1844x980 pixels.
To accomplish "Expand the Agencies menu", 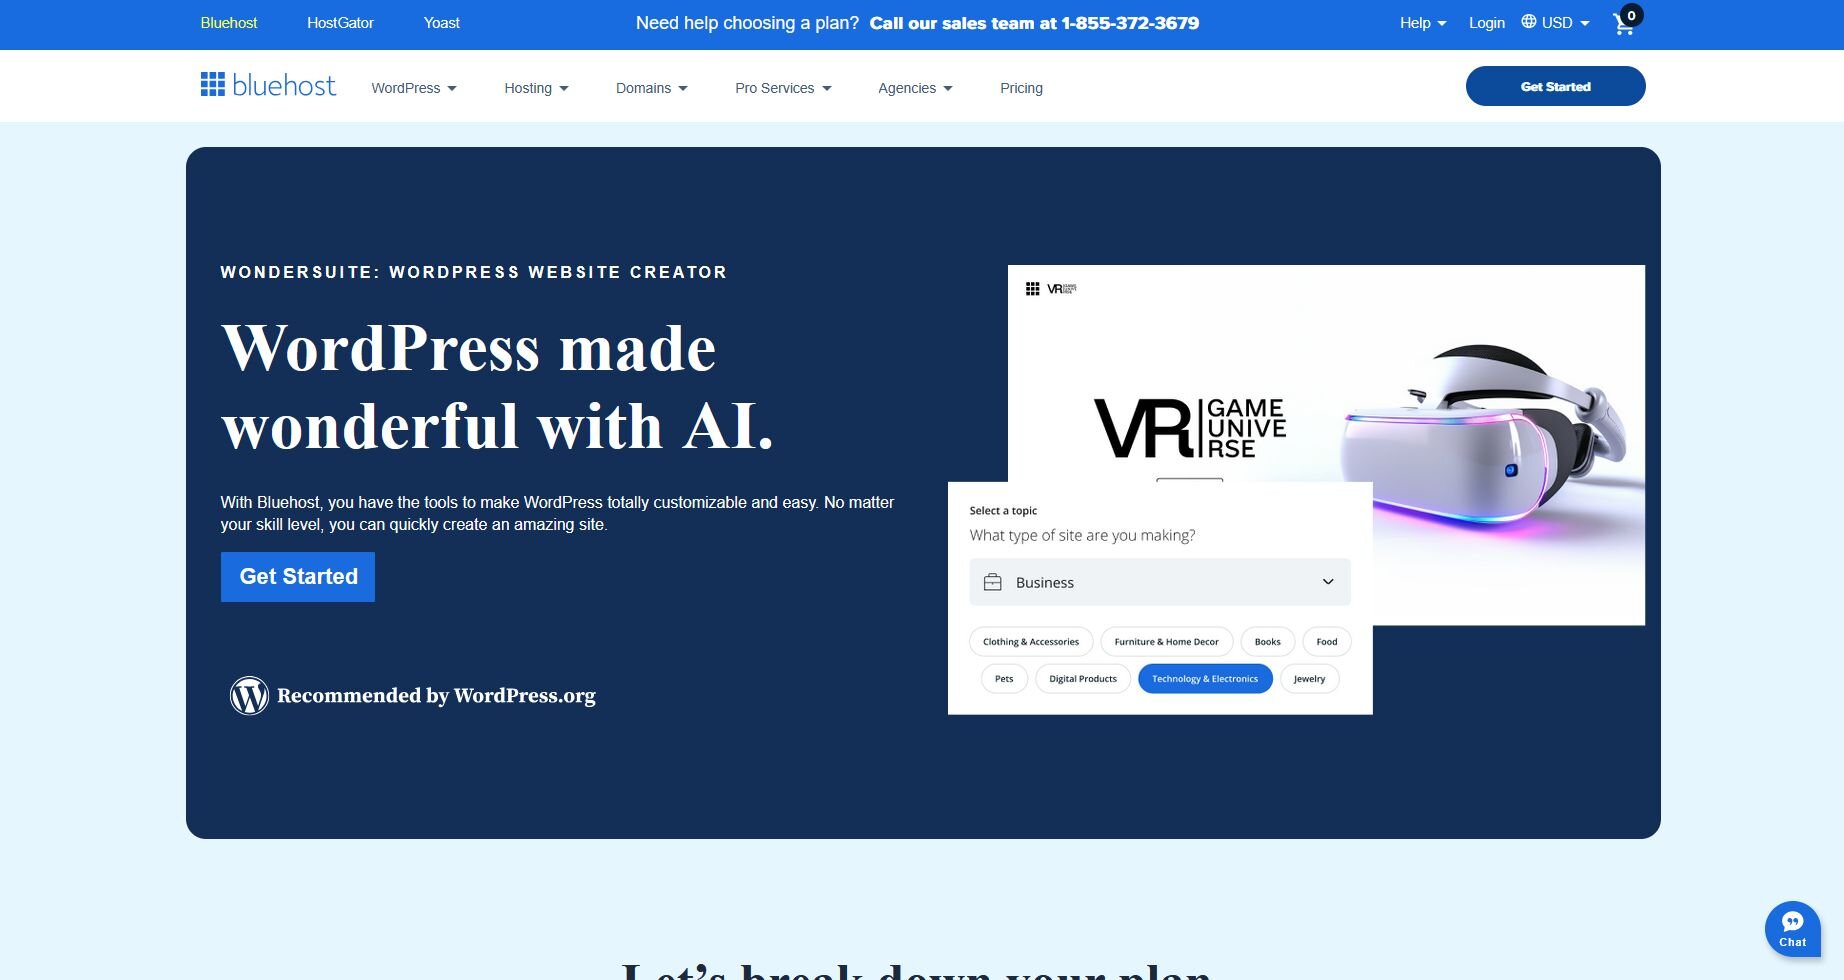I will [x=915, y=88].
